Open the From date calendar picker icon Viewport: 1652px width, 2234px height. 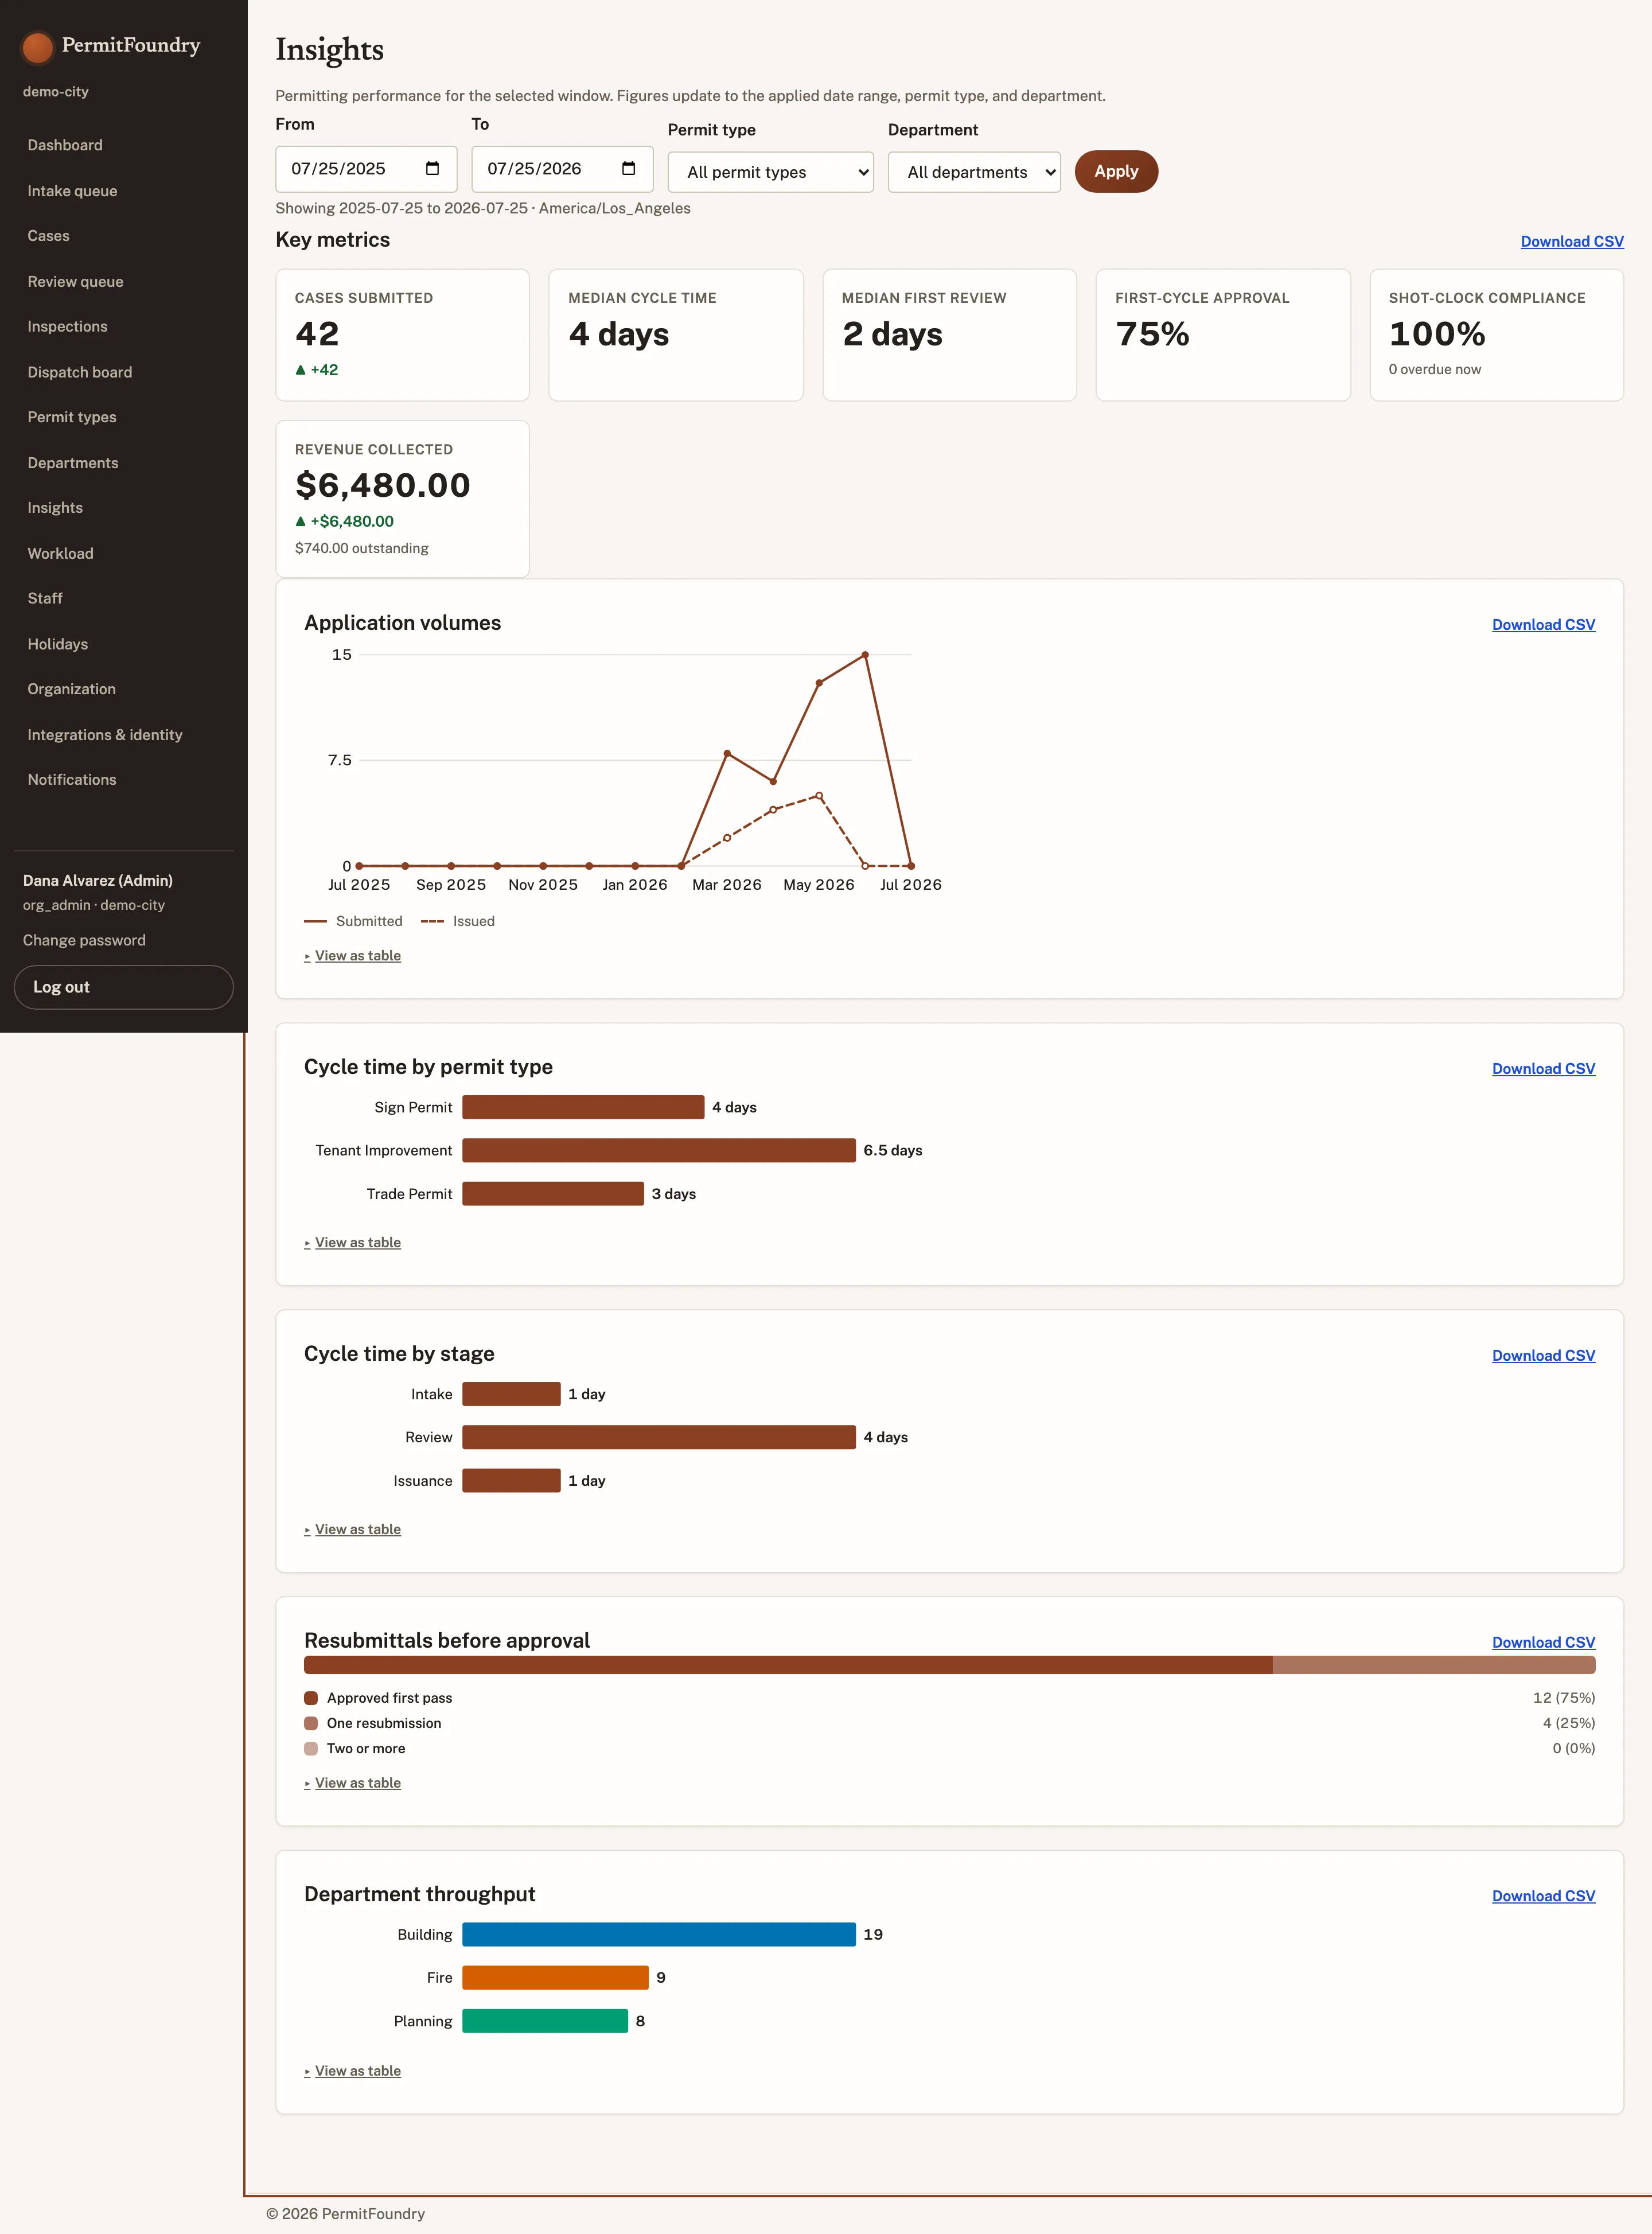(432, 168)
